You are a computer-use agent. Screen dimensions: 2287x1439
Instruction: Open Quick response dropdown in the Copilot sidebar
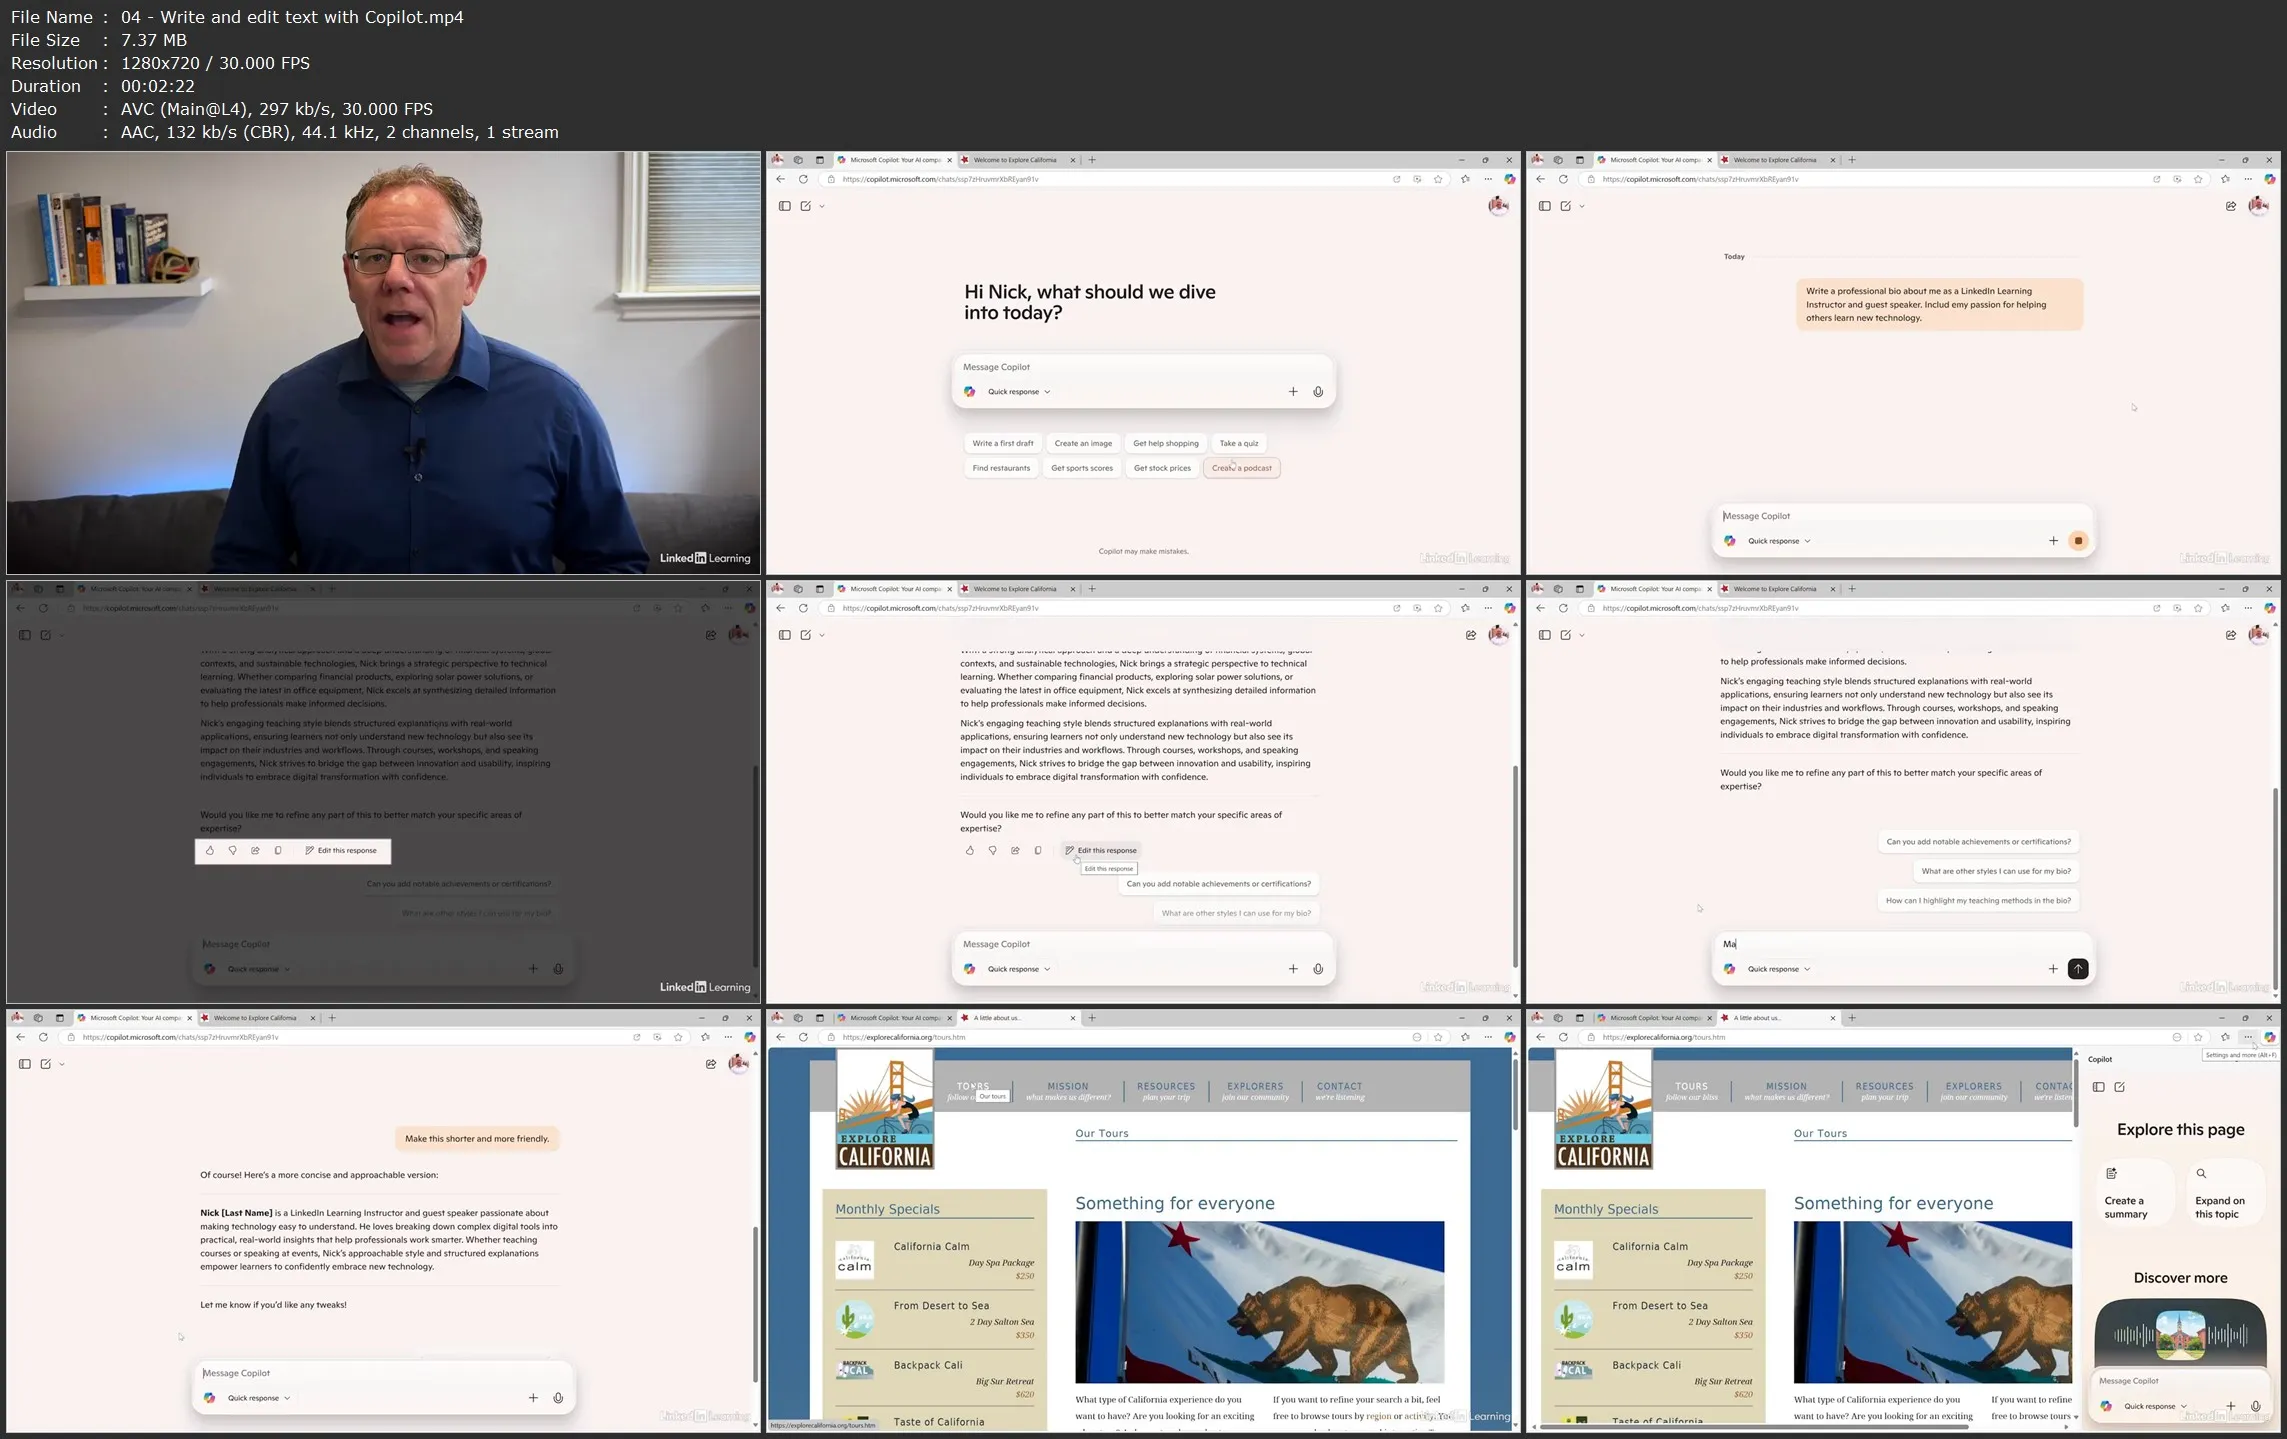pyautogui.click(x=2155, y=1406)
